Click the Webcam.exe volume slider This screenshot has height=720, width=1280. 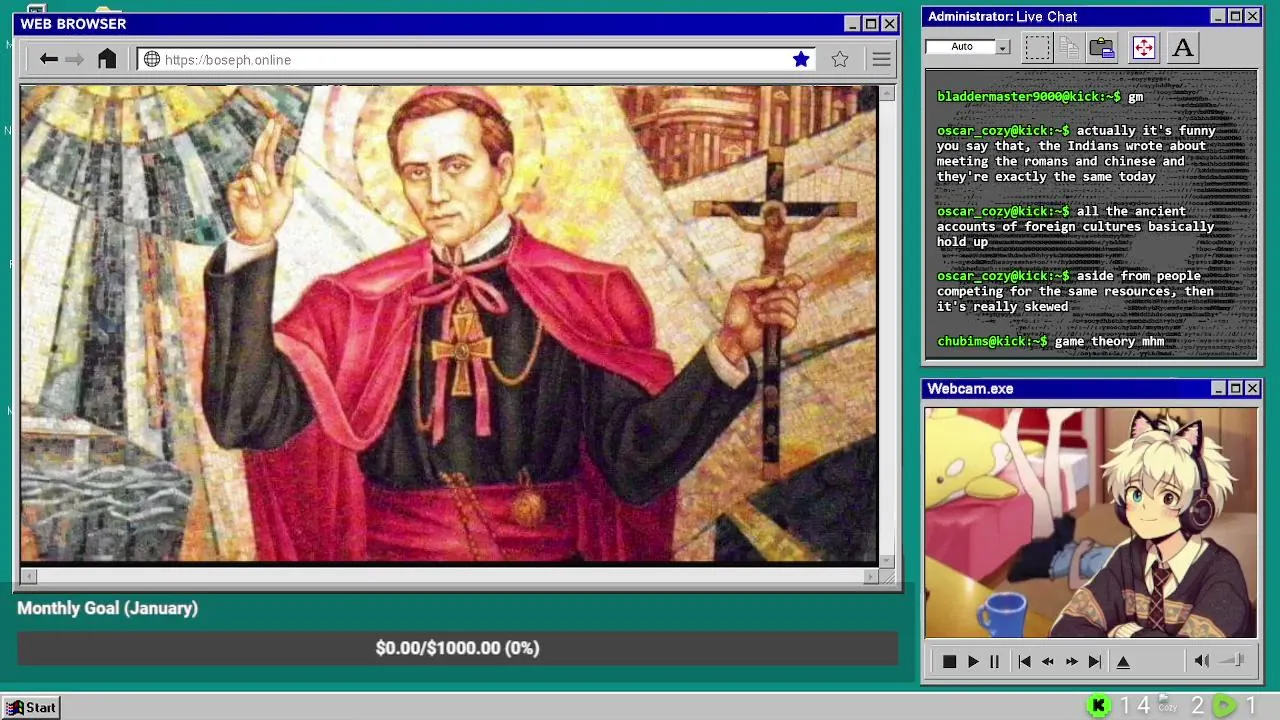[x=1233, y=660]
